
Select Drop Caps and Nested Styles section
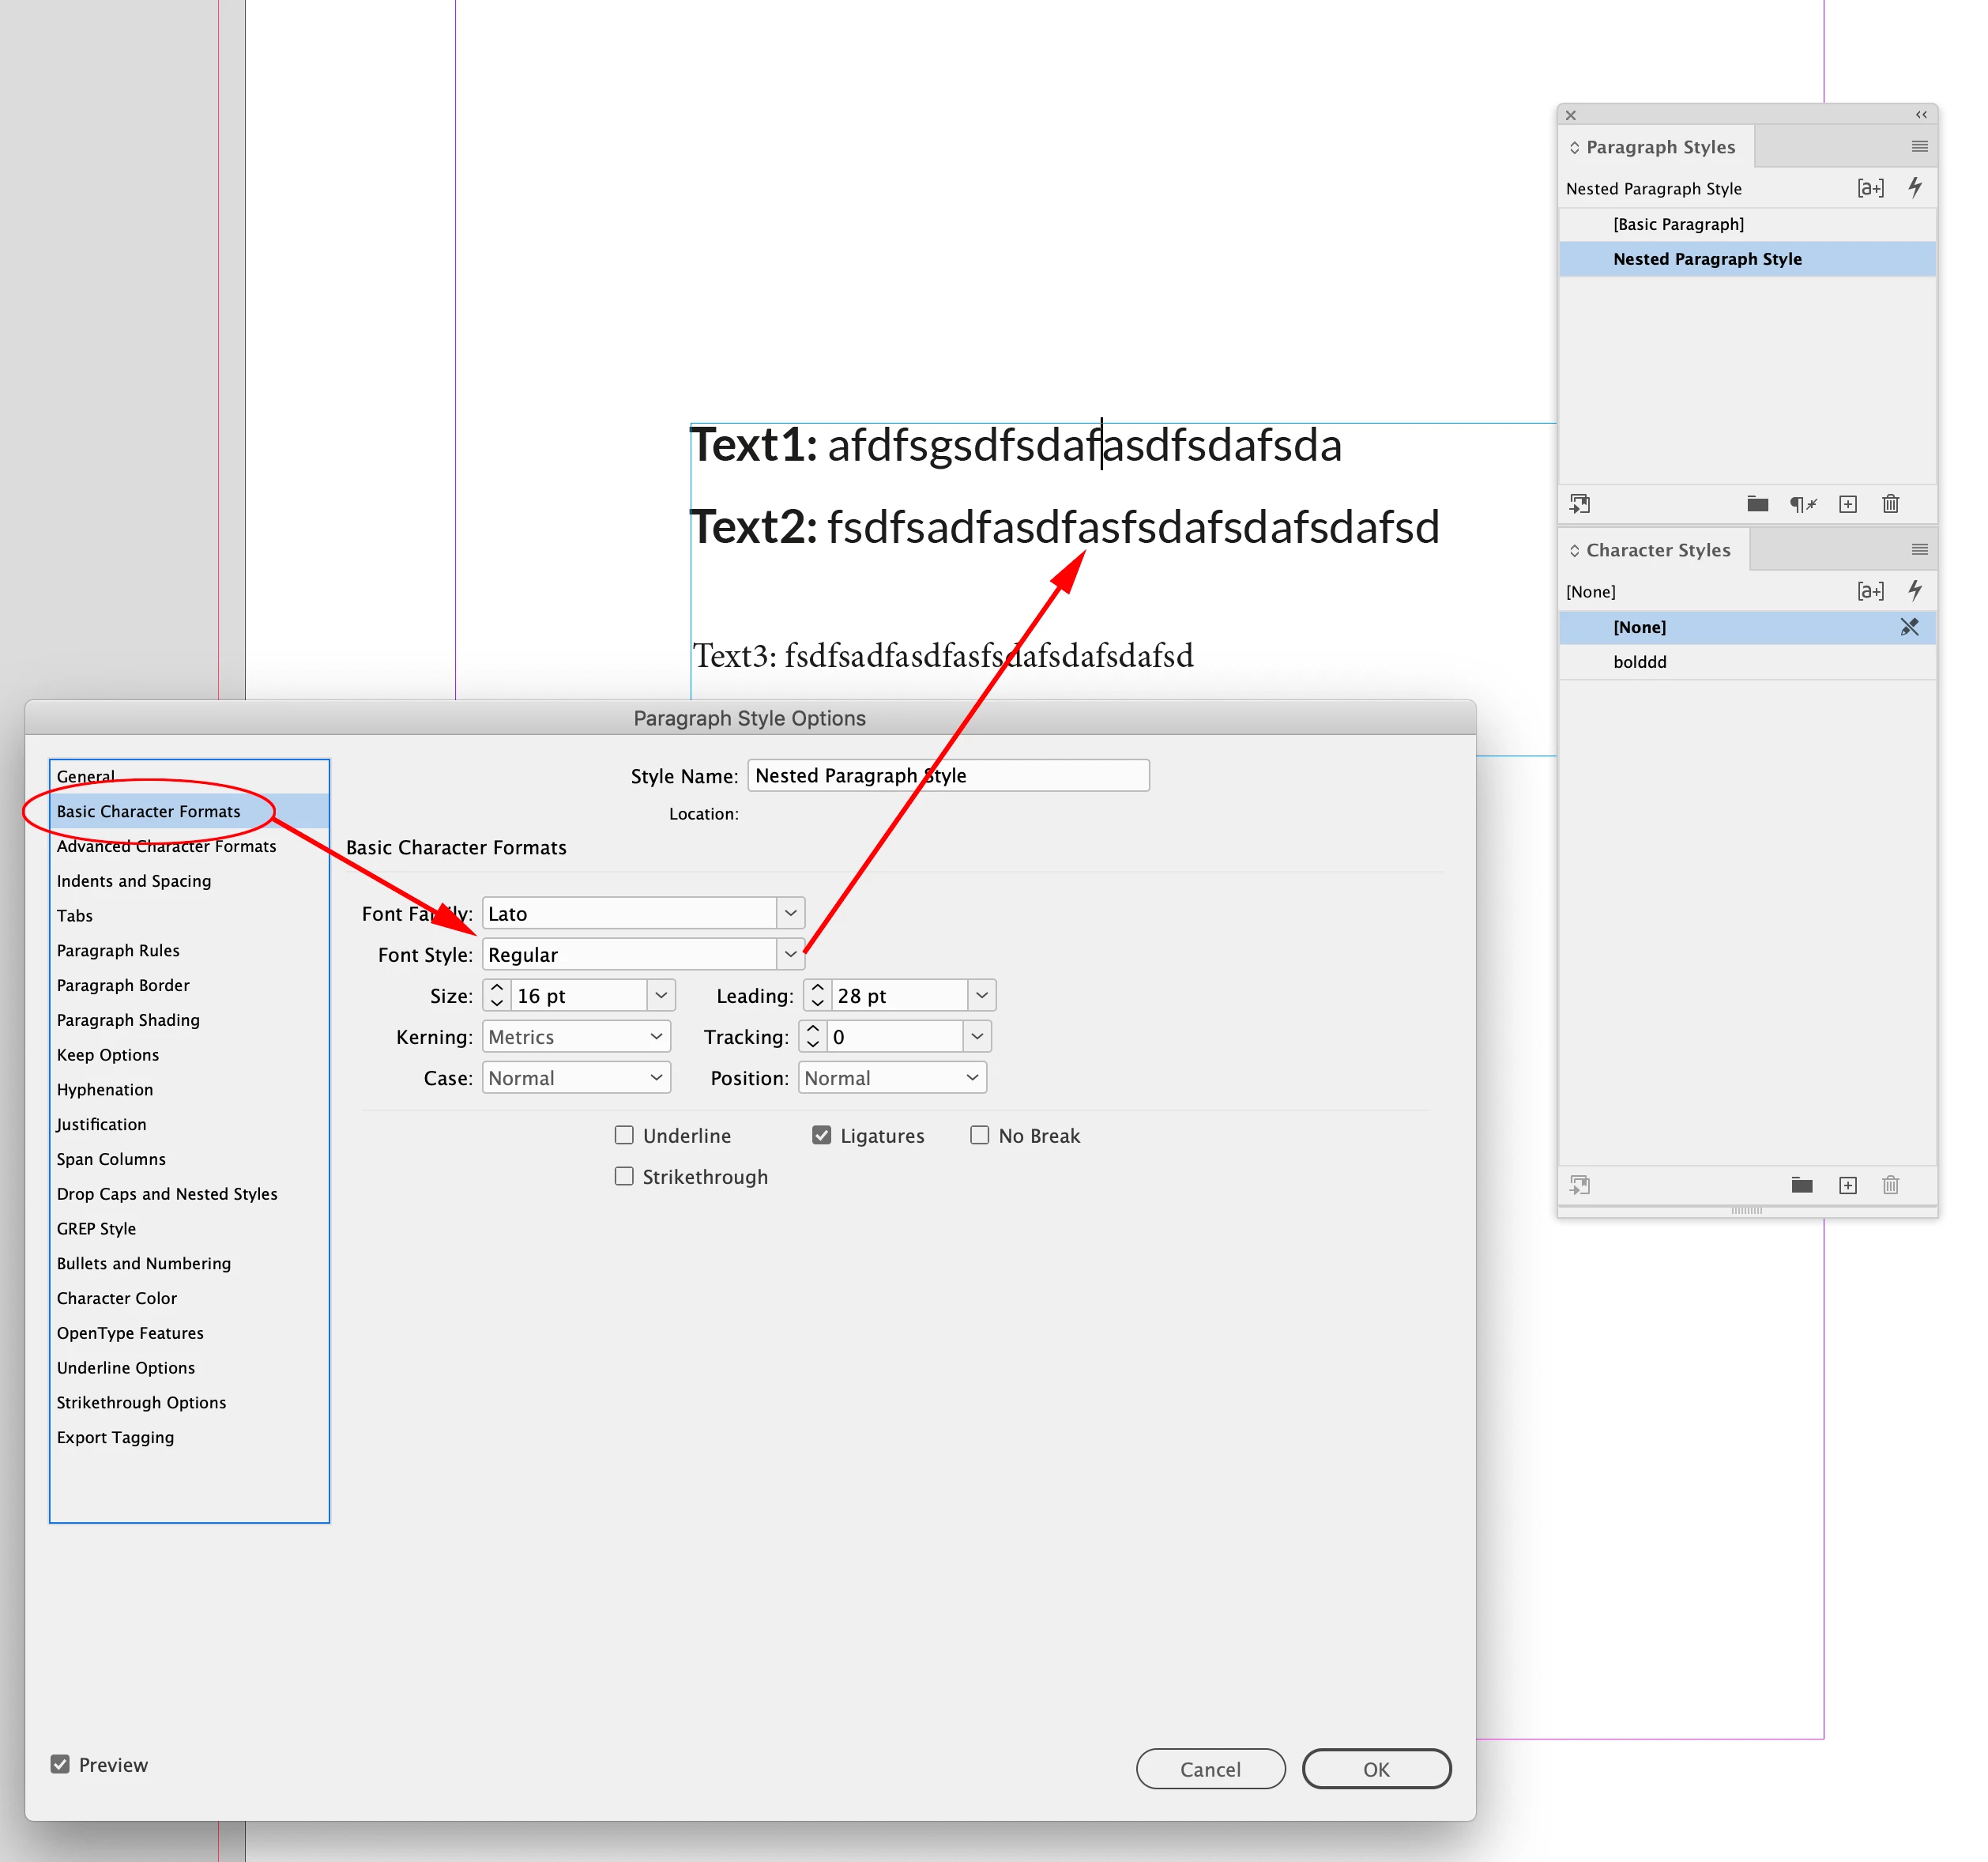(167, 1194)
